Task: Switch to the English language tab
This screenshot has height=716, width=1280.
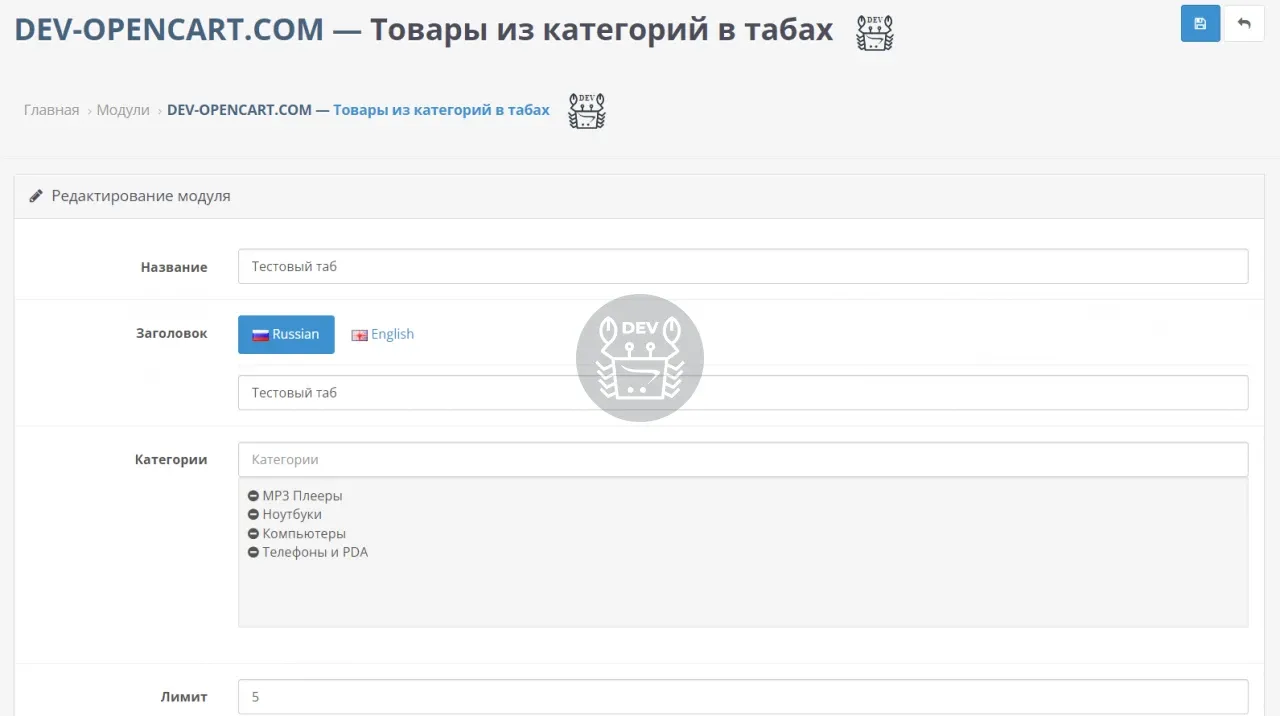Action: (x=382, y=335)
